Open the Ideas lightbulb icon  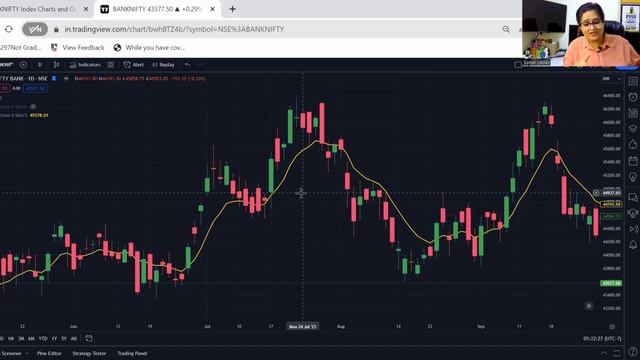coord(633,177)
